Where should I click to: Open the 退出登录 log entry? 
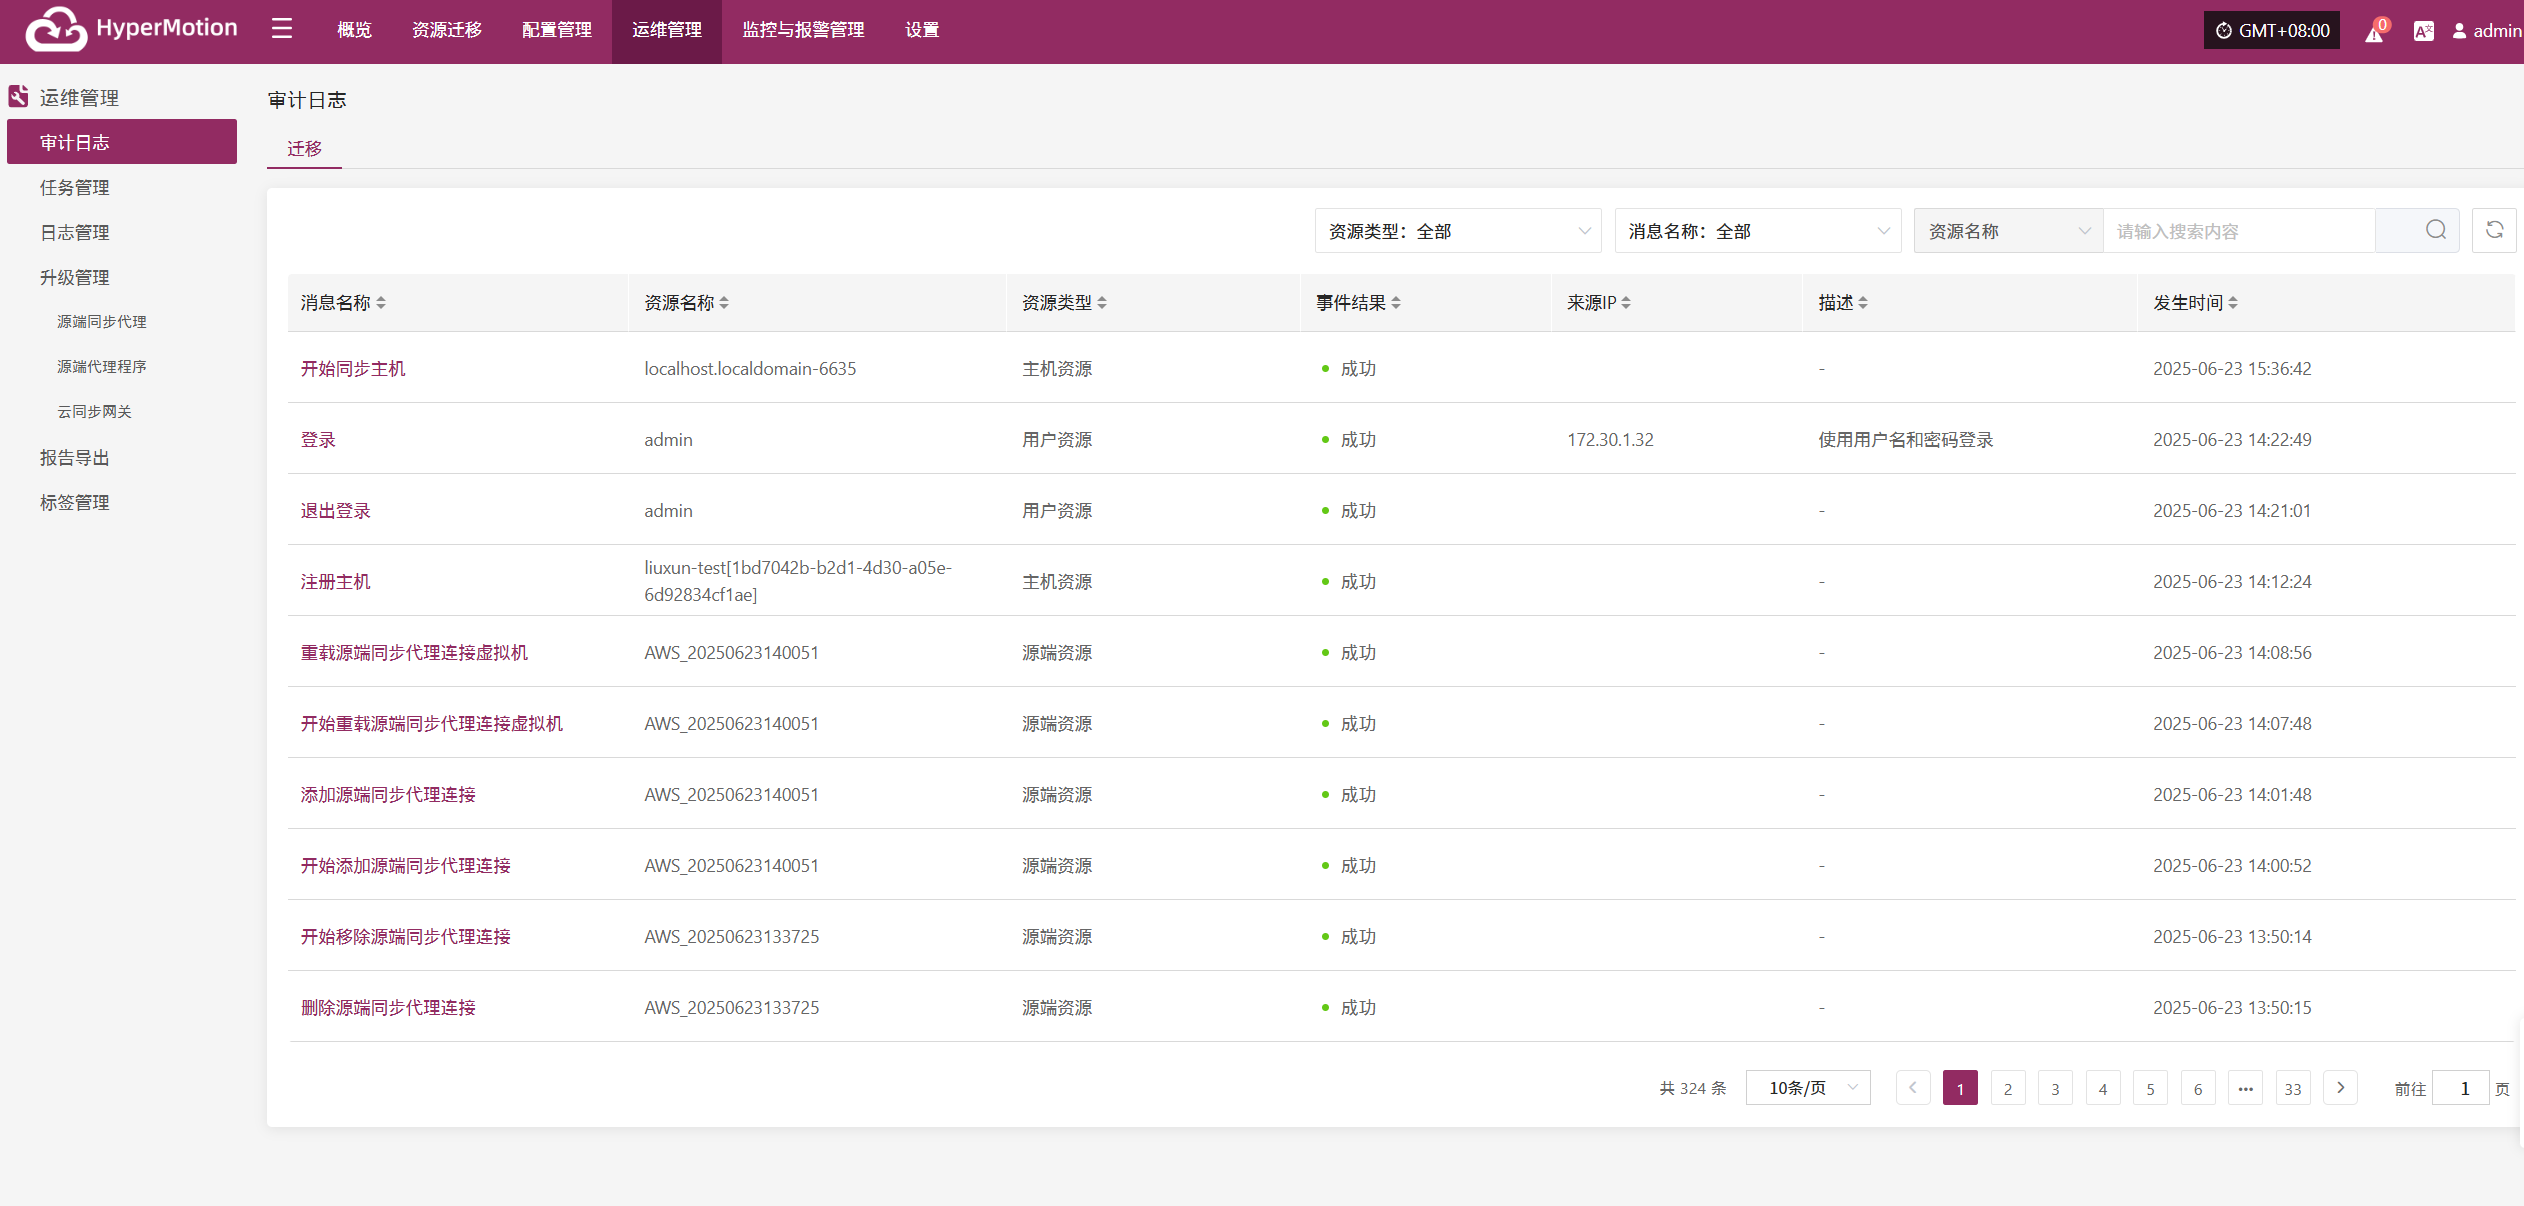click(335, 510)
